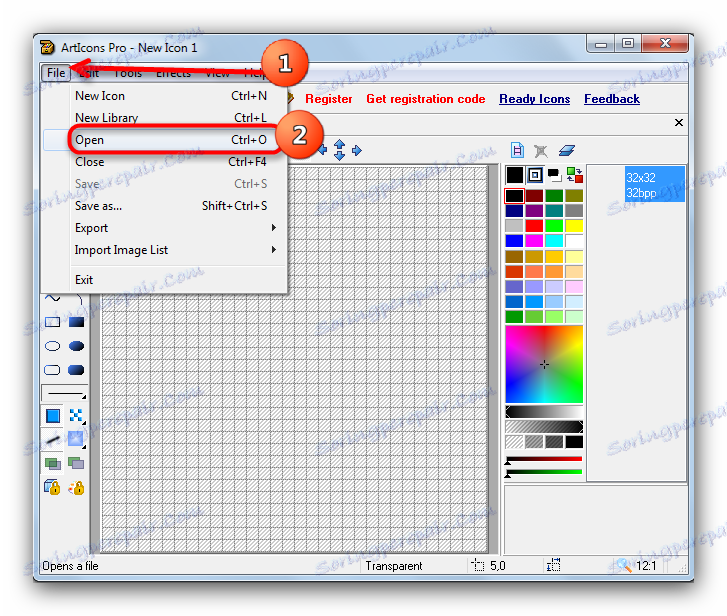Select the transparent overlay squares icon
Image resolution: width=727 pixels, height=616 pixels.
52,463
